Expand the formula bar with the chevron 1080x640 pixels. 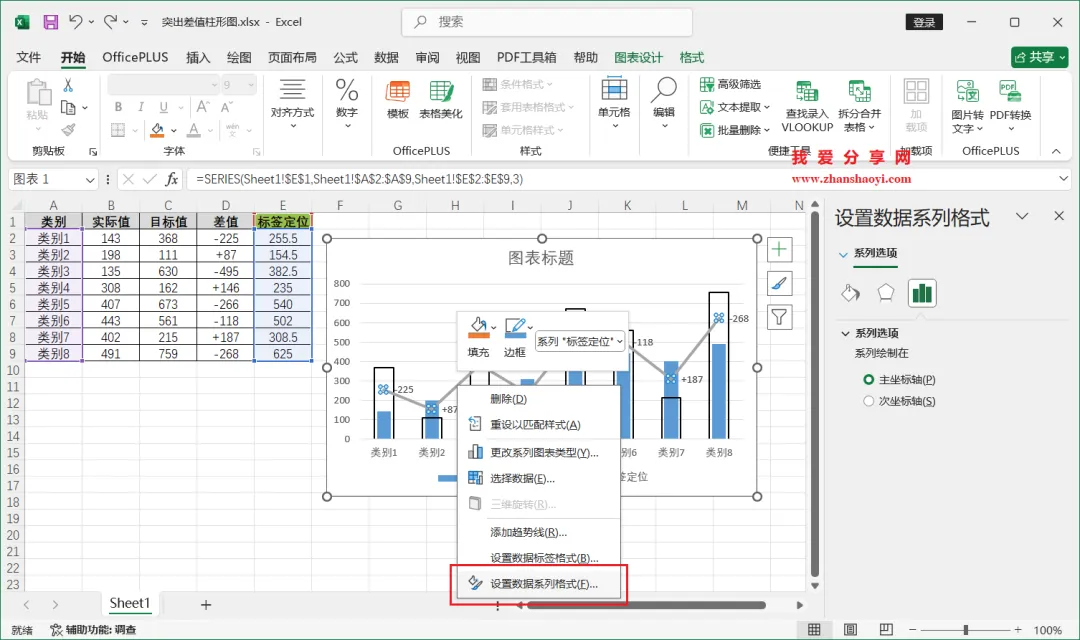coord(1063,179)
